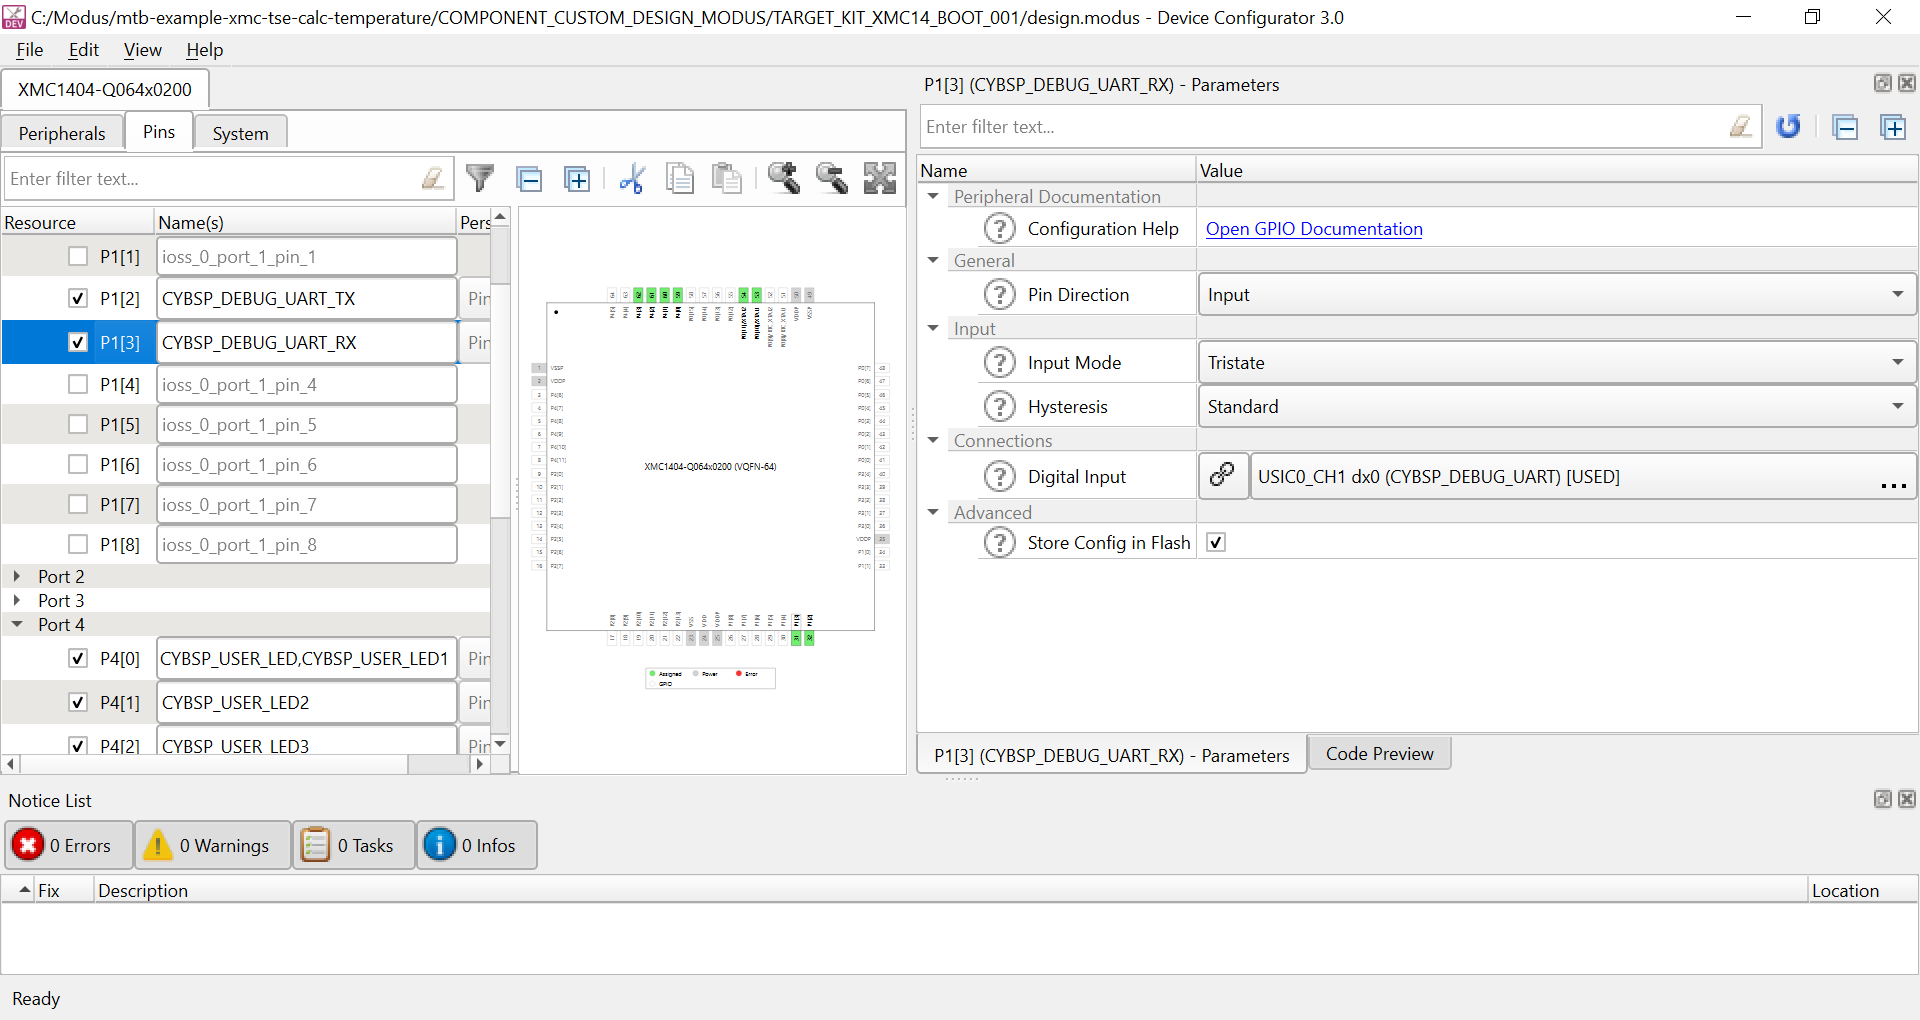
Task: Expand all parameter groups icon
Action: (x=1893, y=127)
